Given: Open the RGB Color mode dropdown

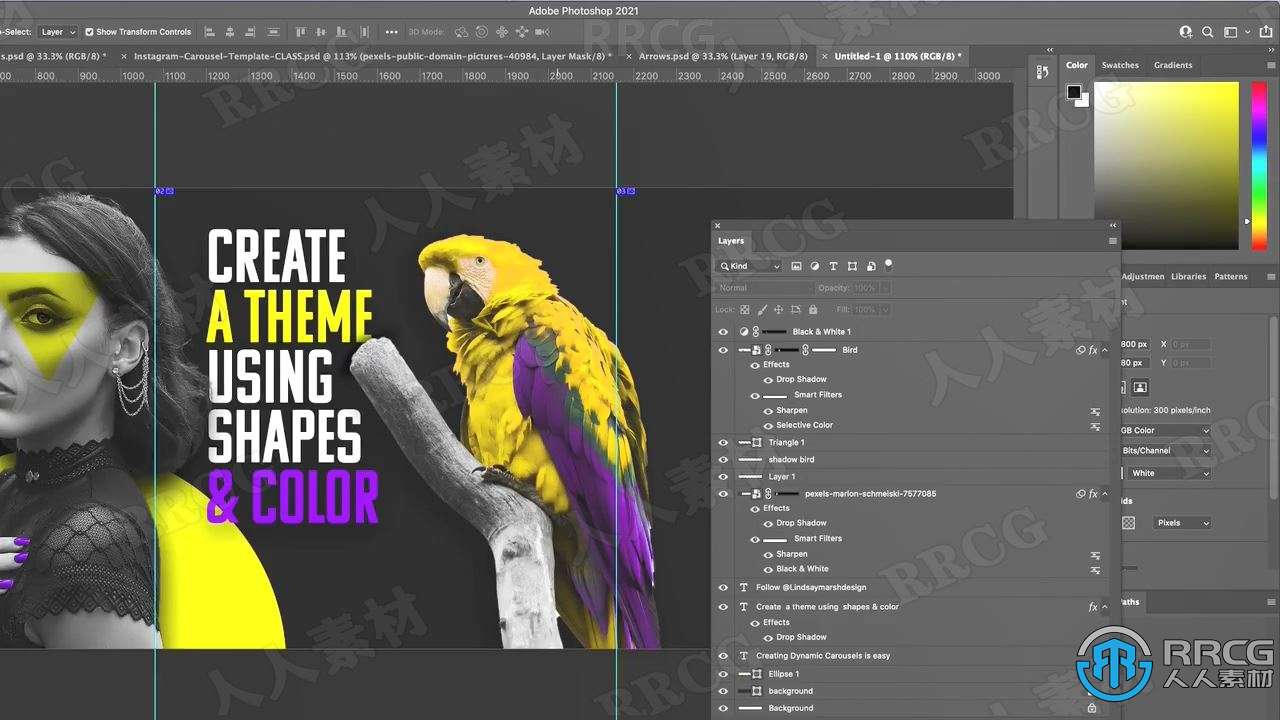Looking at the screenshot, I should coord(1165,430).
